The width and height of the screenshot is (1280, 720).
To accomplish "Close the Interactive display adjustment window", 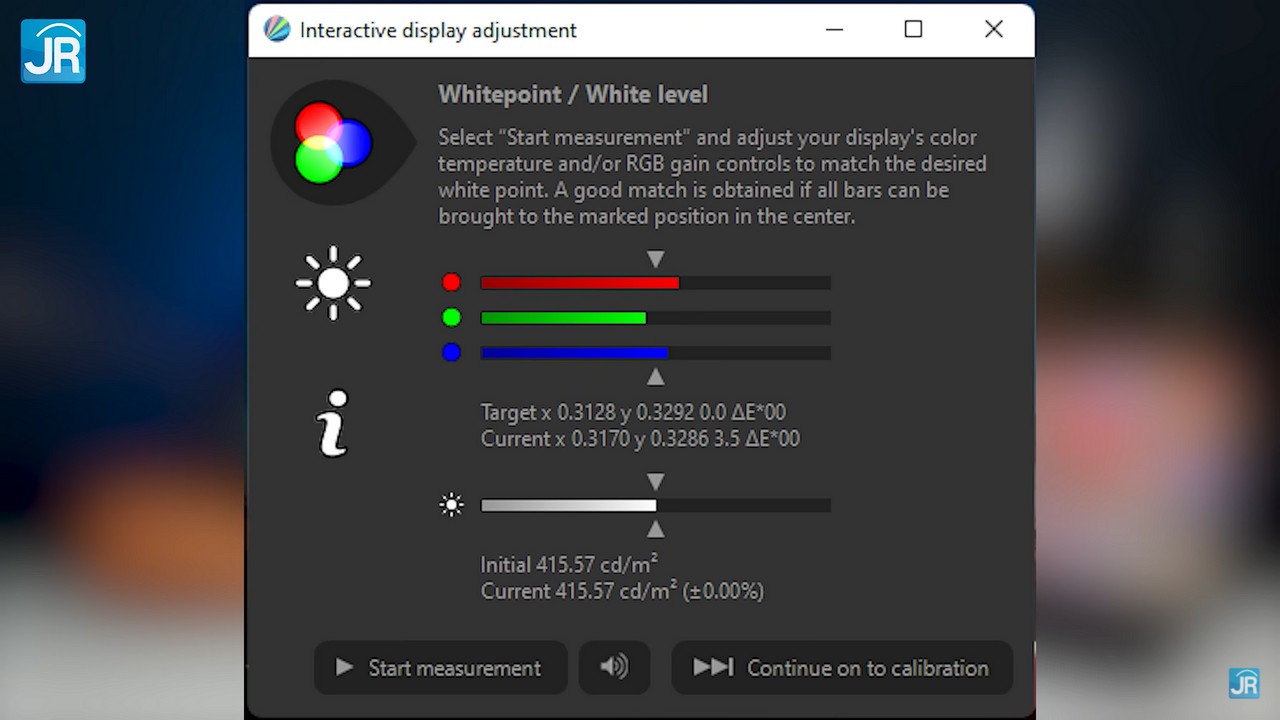I will pyautogui.click(x=993, y=30).
